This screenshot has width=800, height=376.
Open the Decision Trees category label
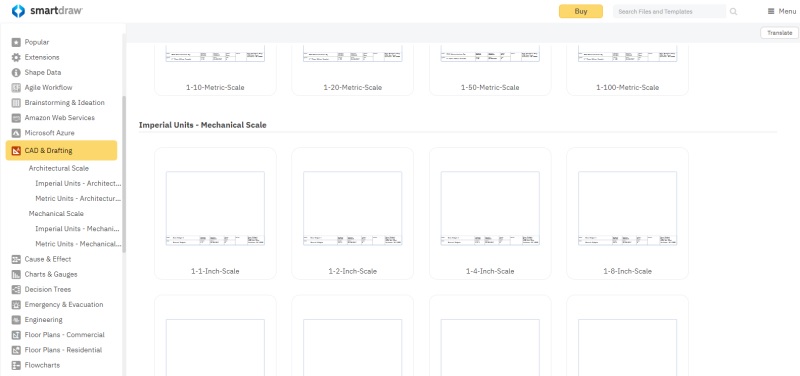tap(48, 289)
